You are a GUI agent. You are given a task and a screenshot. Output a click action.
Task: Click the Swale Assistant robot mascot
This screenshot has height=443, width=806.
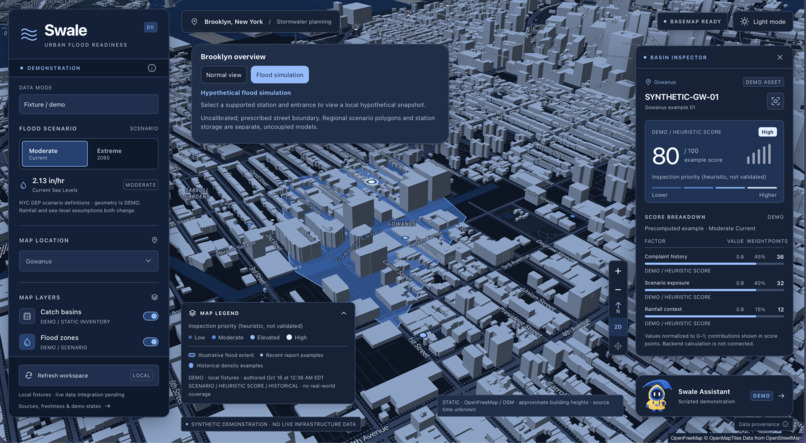click(x=656, y=396)
